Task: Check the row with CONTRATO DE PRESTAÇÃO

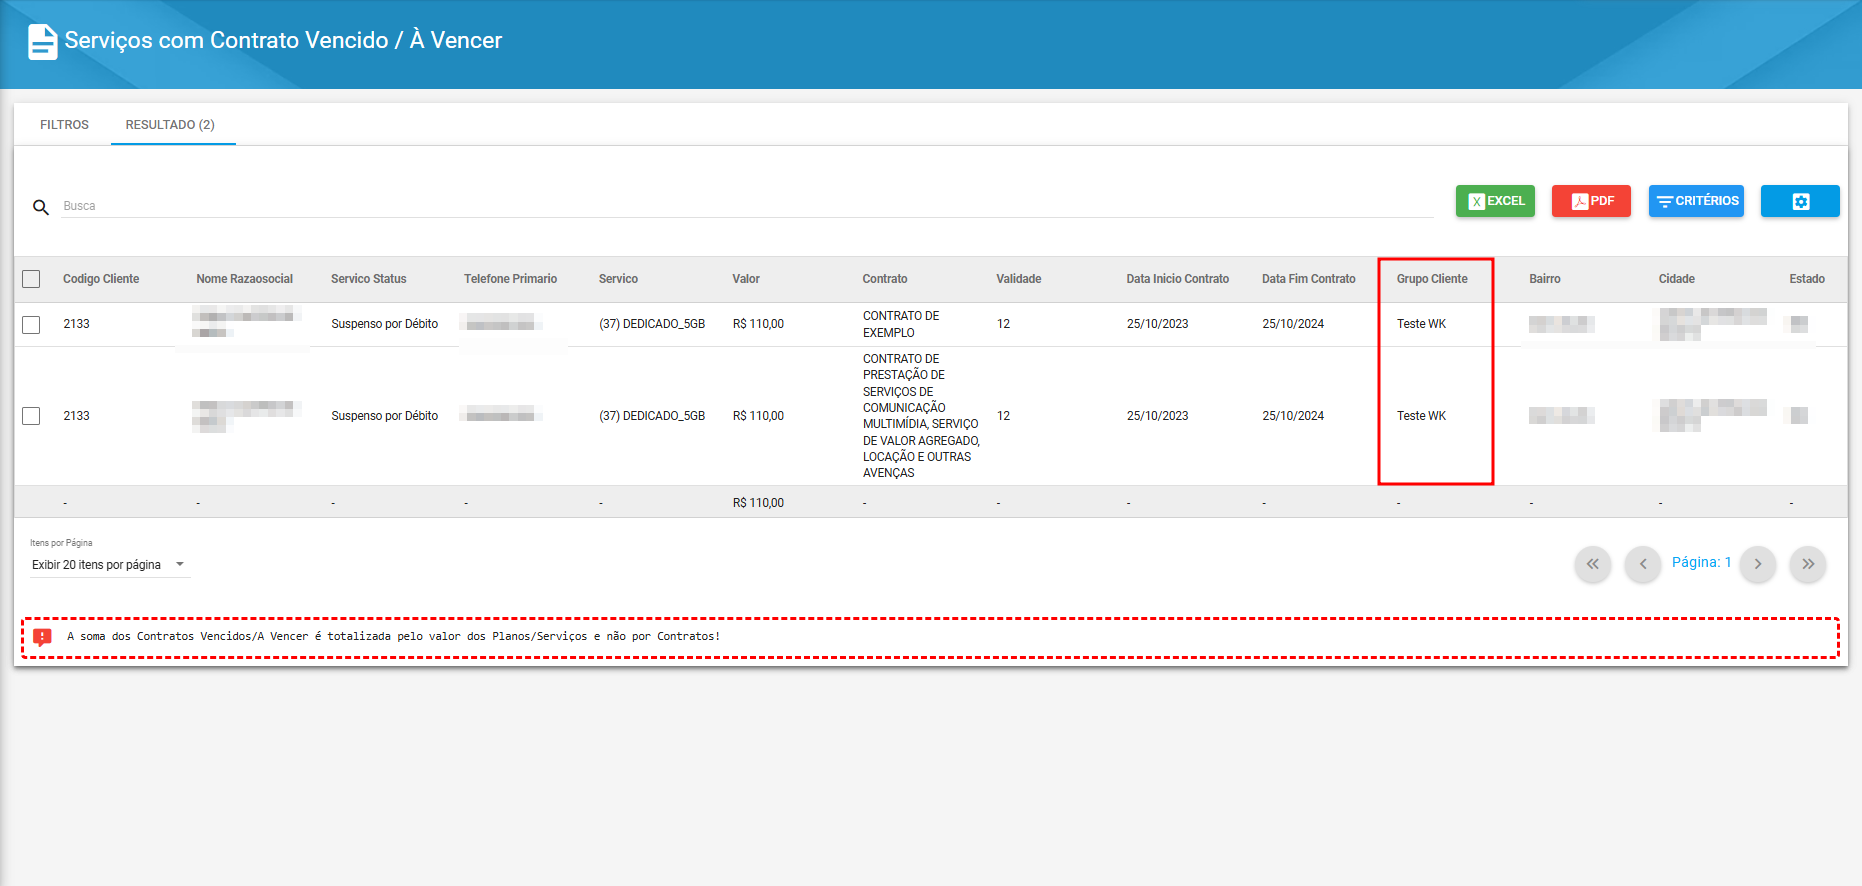Action: (31, 416)
